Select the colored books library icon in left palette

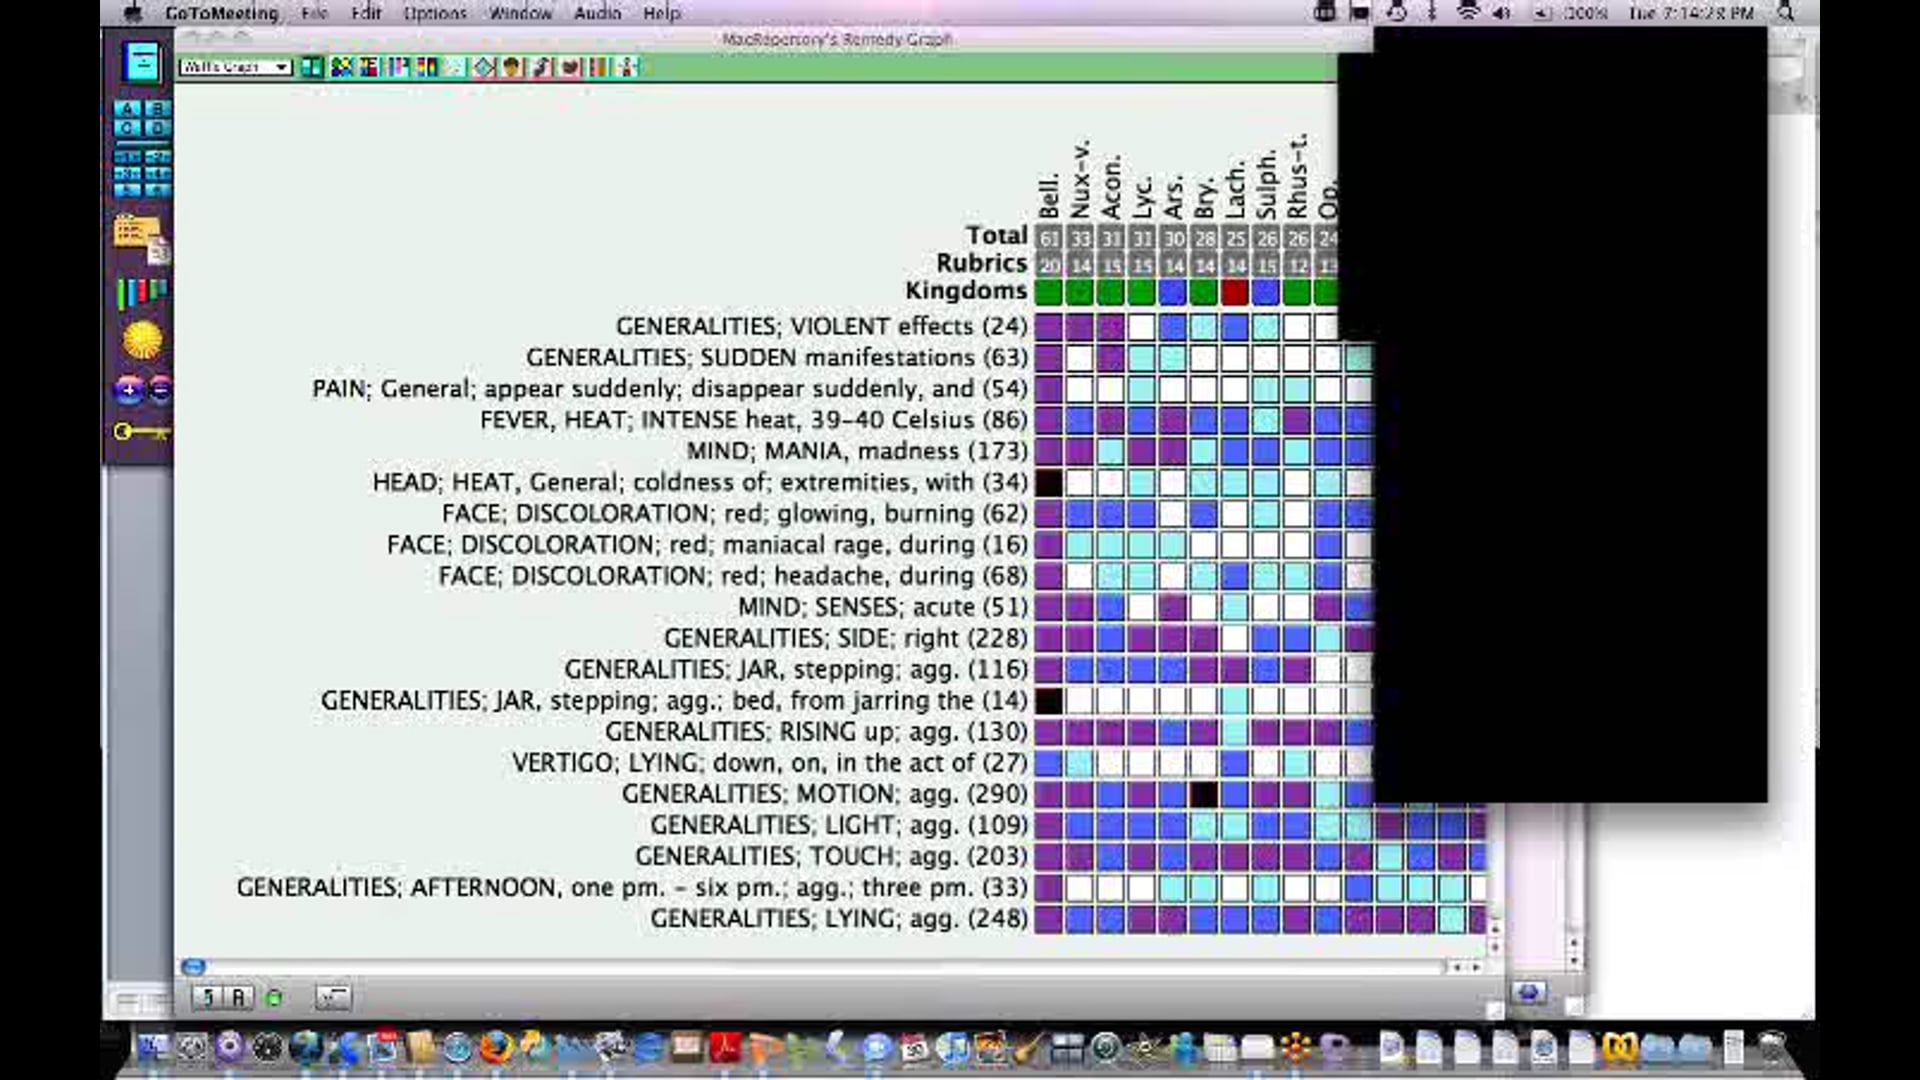coord(140,290)
